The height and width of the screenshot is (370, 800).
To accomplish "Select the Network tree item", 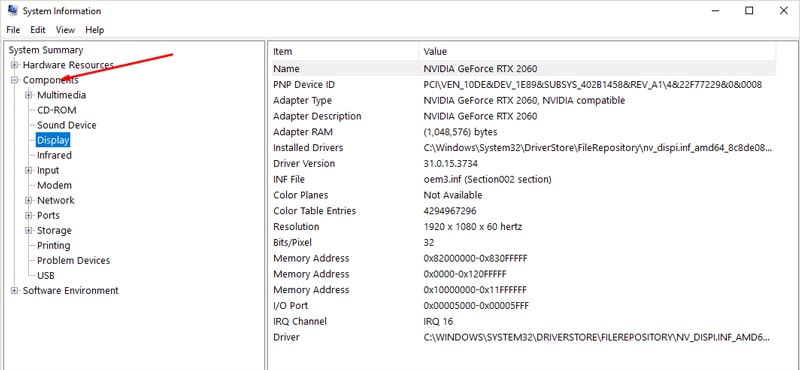I will 56,200.
